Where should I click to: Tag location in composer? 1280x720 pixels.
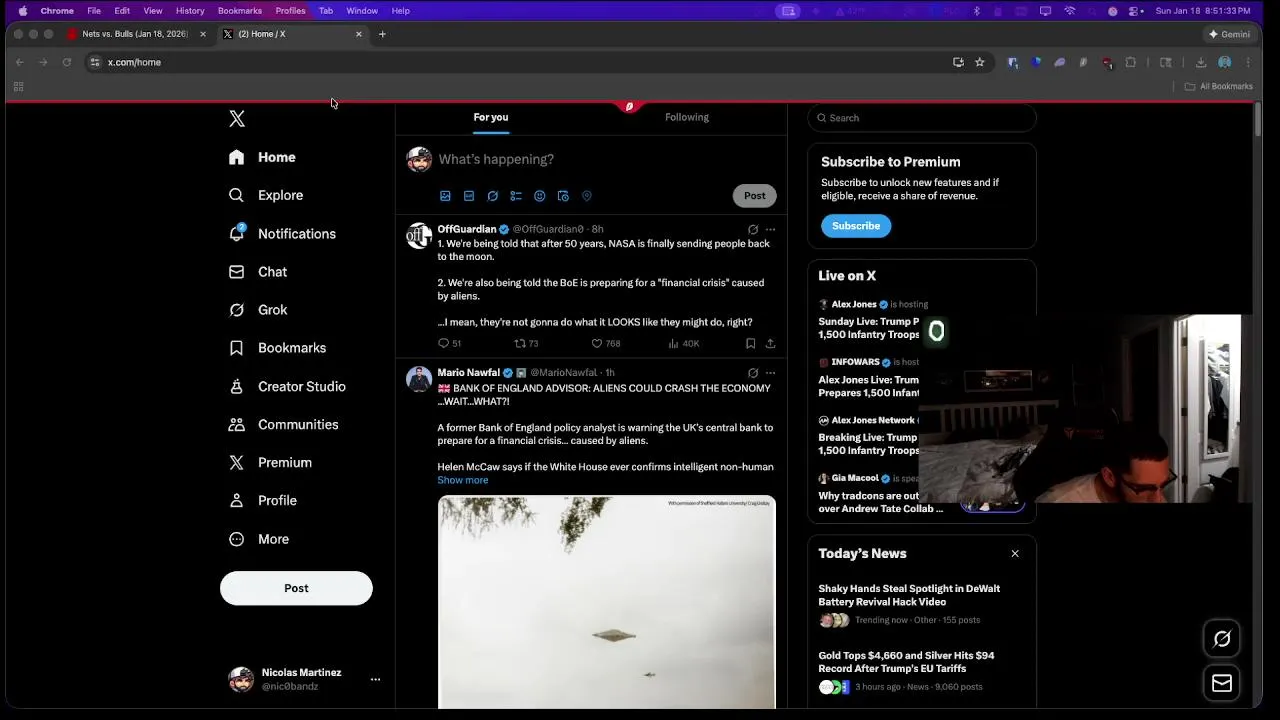click(587, 196)
